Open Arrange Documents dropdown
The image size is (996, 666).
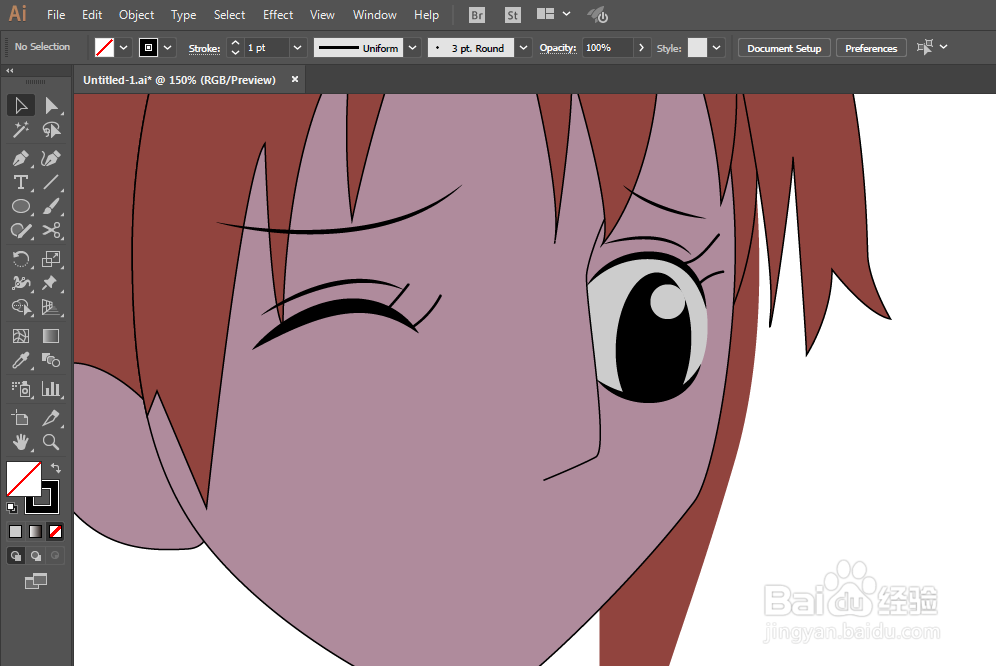553,14
